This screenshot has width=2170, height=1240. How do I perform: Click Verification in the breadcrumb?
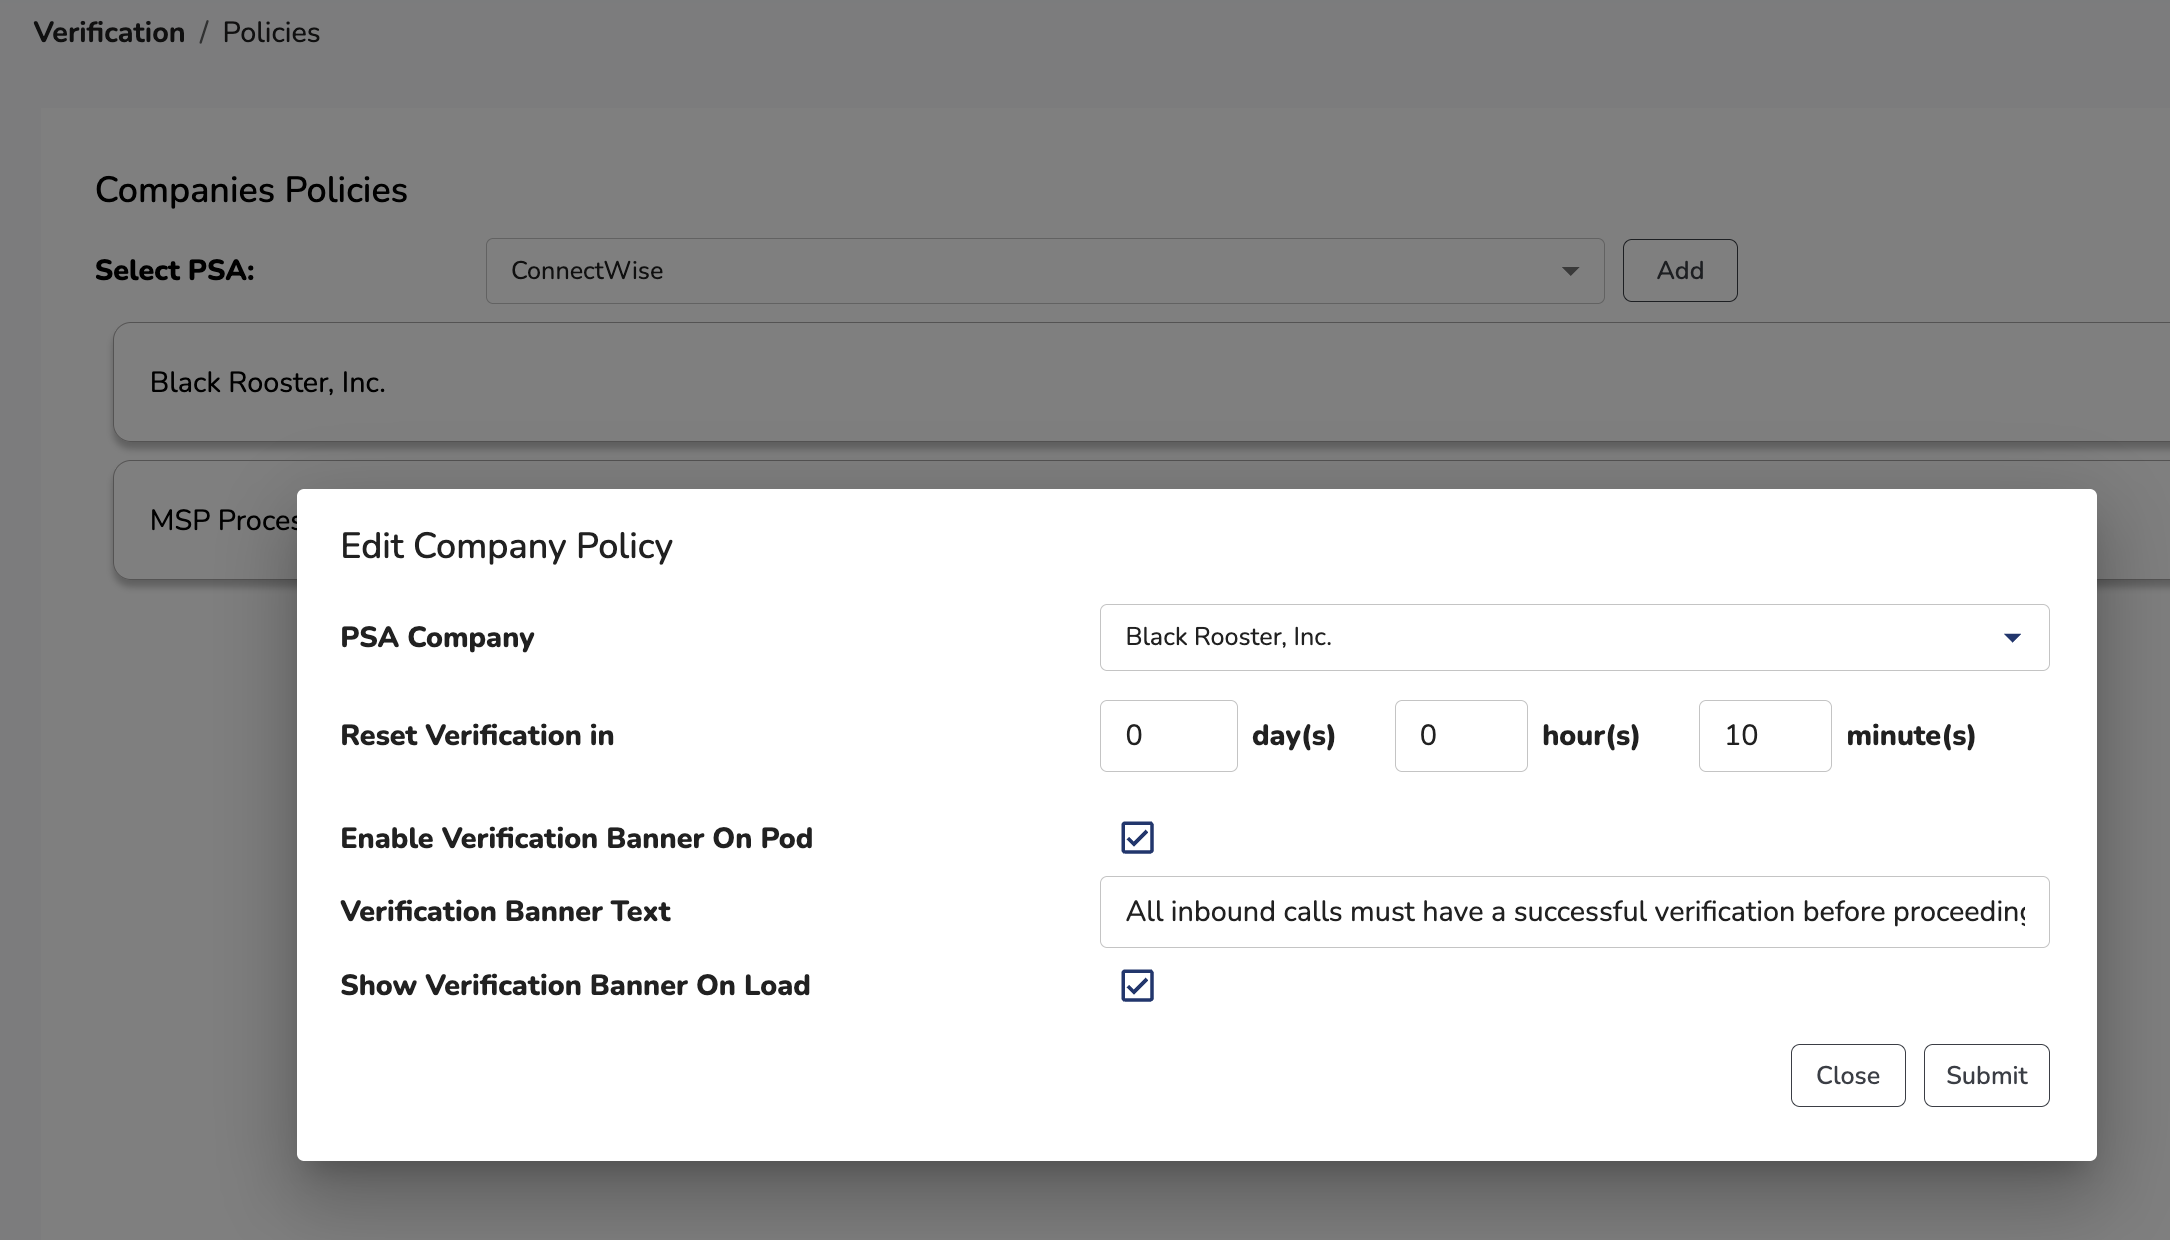pos(109,33)
